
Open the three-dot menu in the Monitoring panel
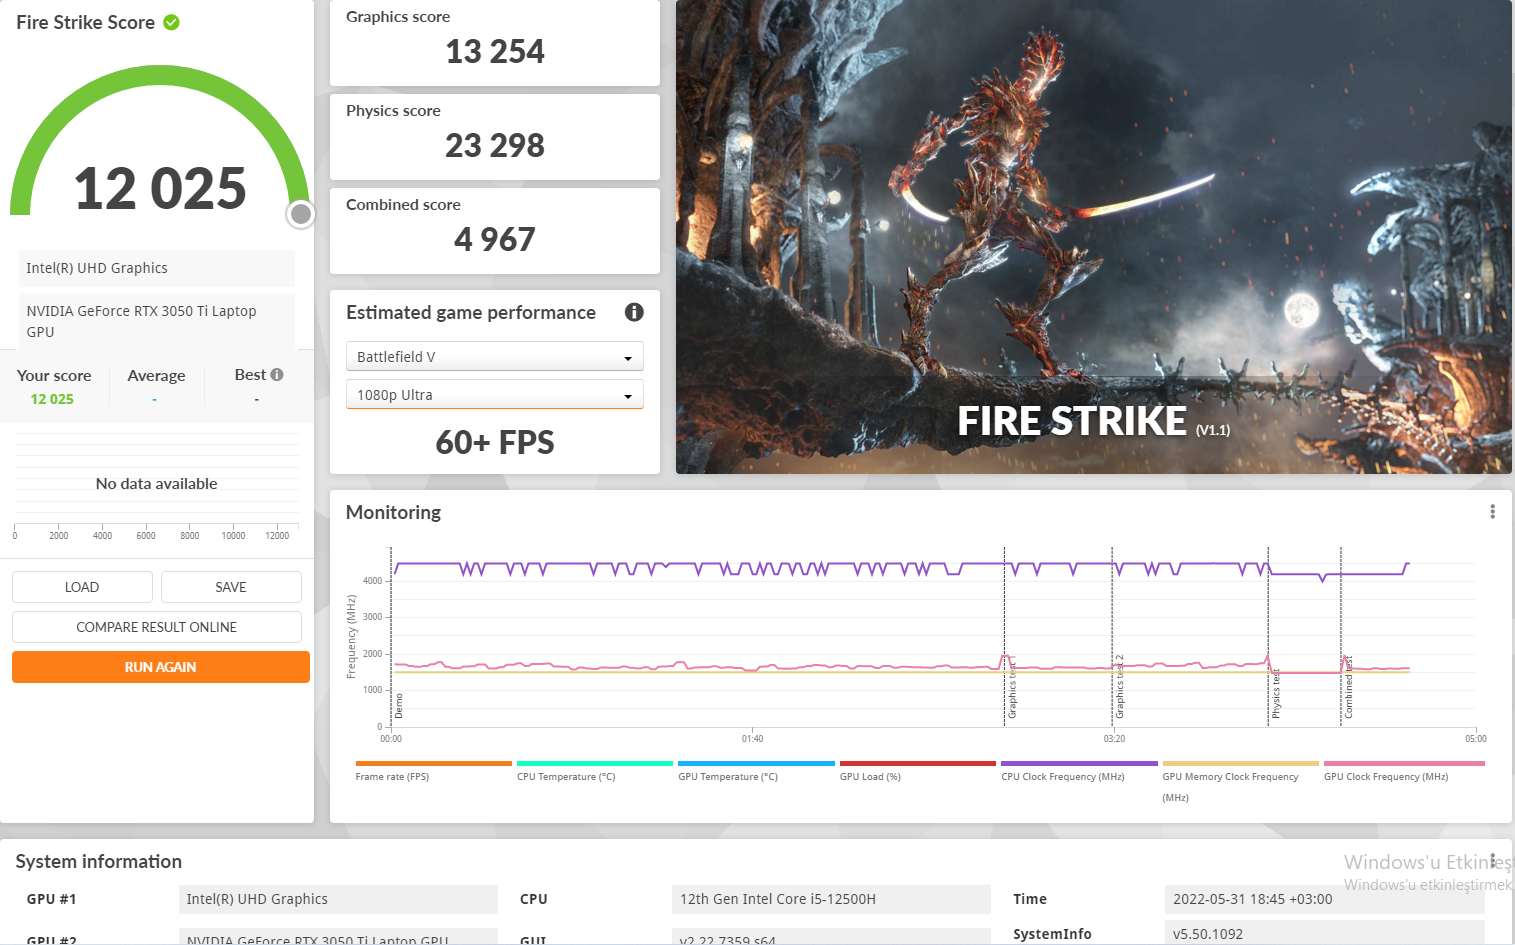point(1492,512)
